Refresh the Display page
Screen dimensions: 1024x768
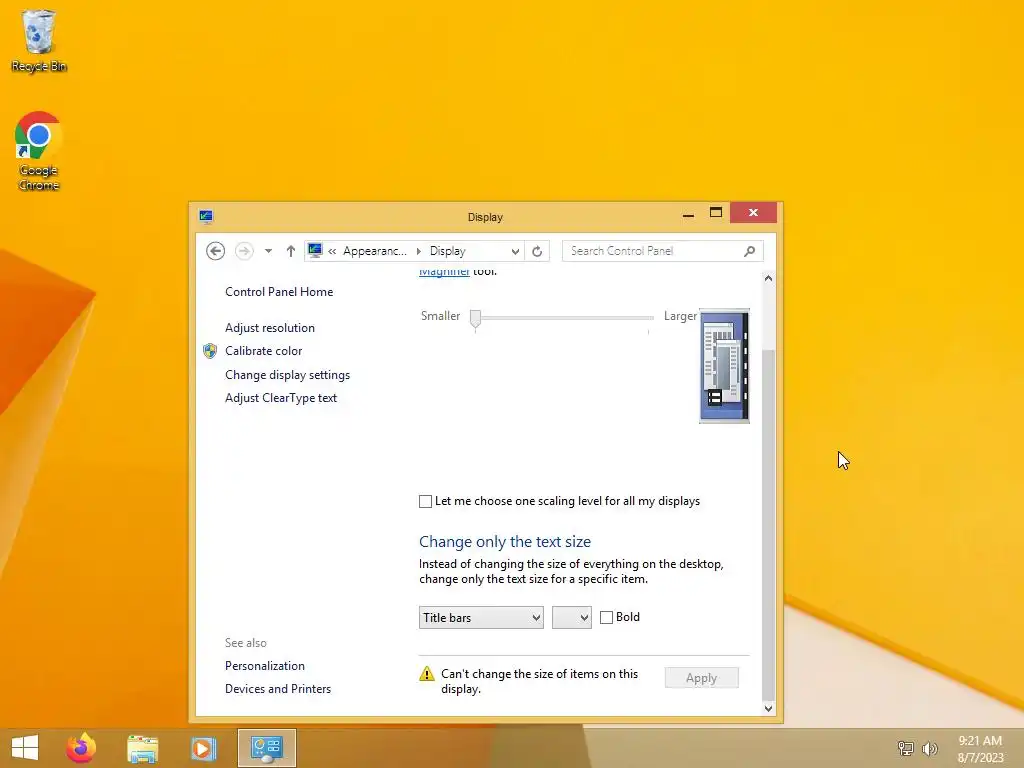tap(537, 251)
